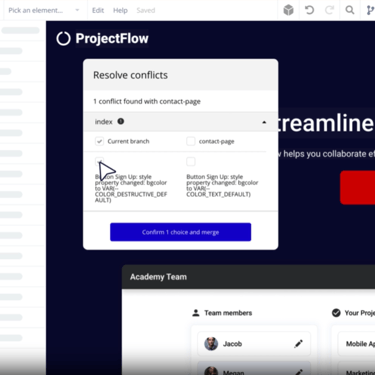This screenshot has width=375, height=375.
Task: Toggle the contact-page checkbox
Action: pyautogui.click(x=191, y=141)
